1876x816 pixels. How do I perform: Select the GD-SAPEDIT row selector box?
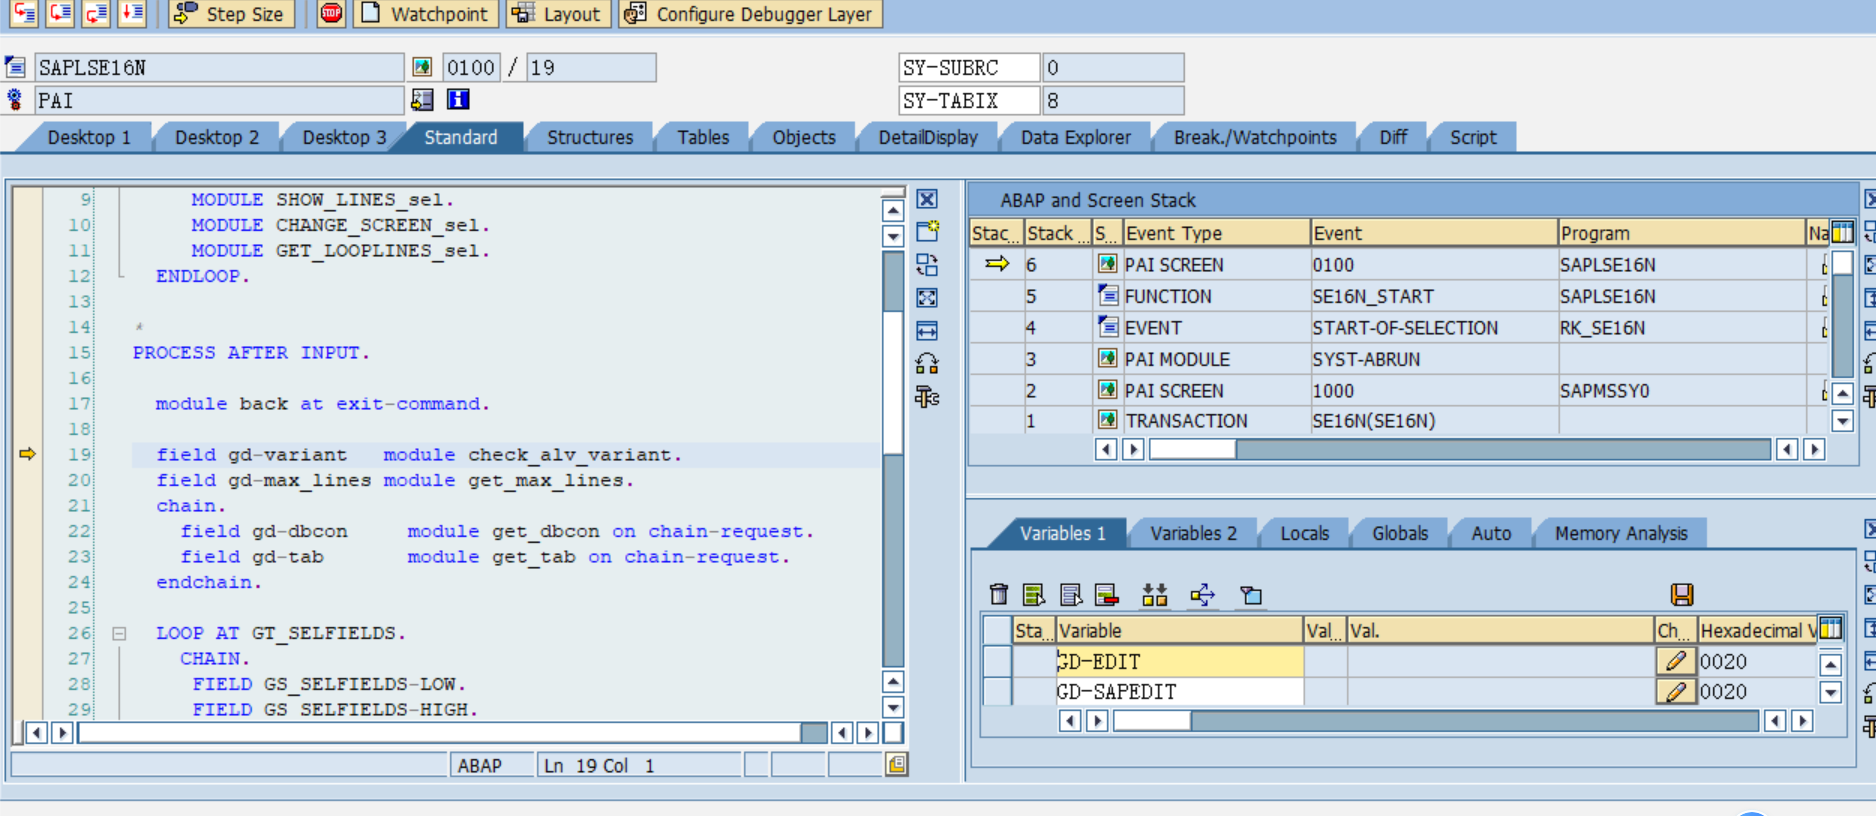click(997, 691)
